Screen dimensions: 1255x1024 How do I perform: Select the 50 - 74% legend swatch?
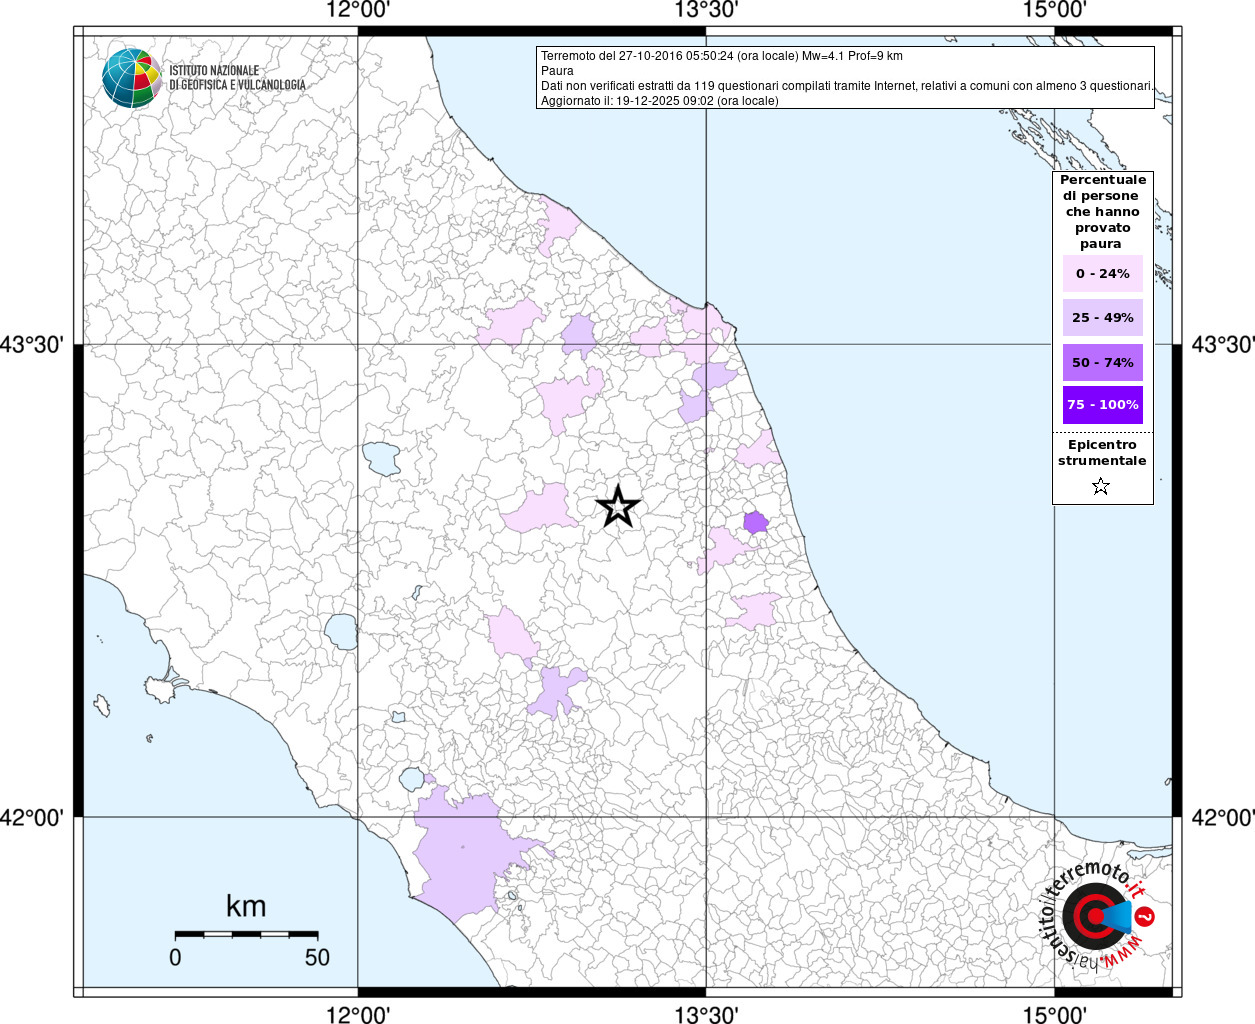click(x=1102, y=362)
